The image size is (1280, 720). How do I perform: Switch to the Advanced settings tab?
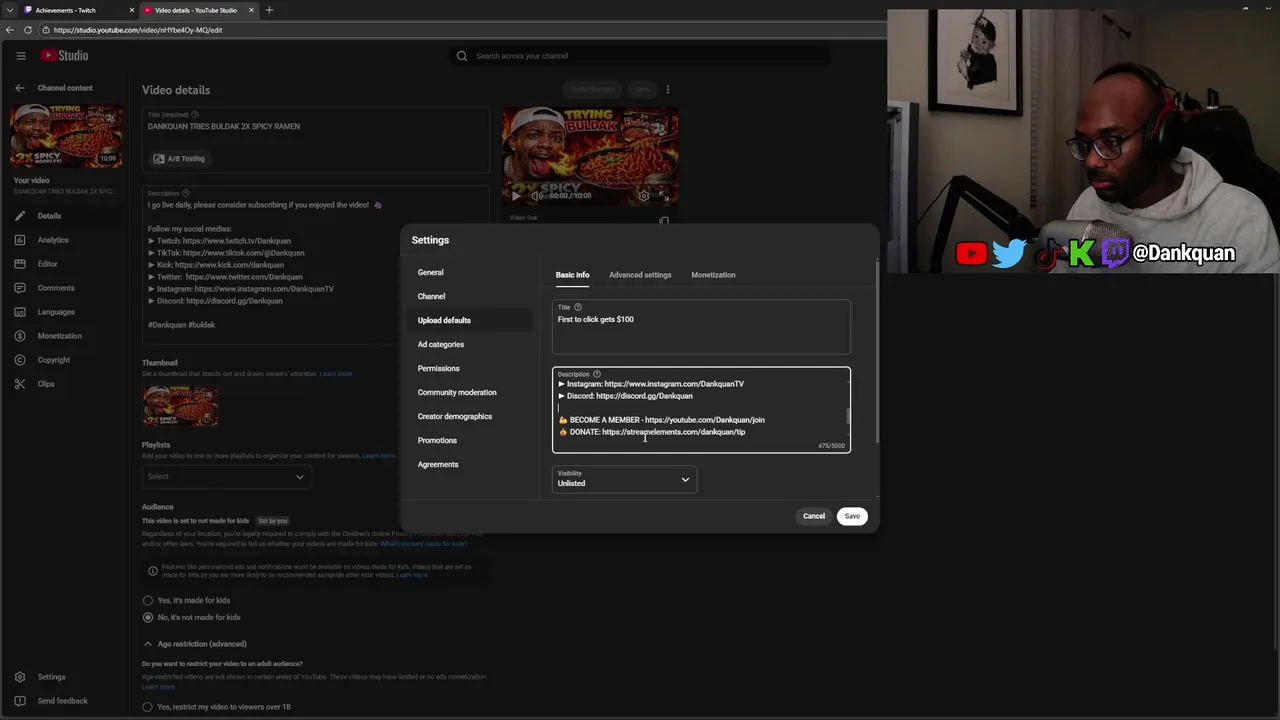coord(640,275)
